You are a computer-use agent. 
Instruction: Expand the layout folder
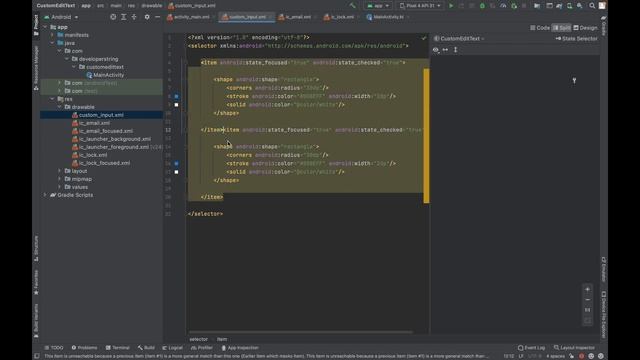click(60, 171)
